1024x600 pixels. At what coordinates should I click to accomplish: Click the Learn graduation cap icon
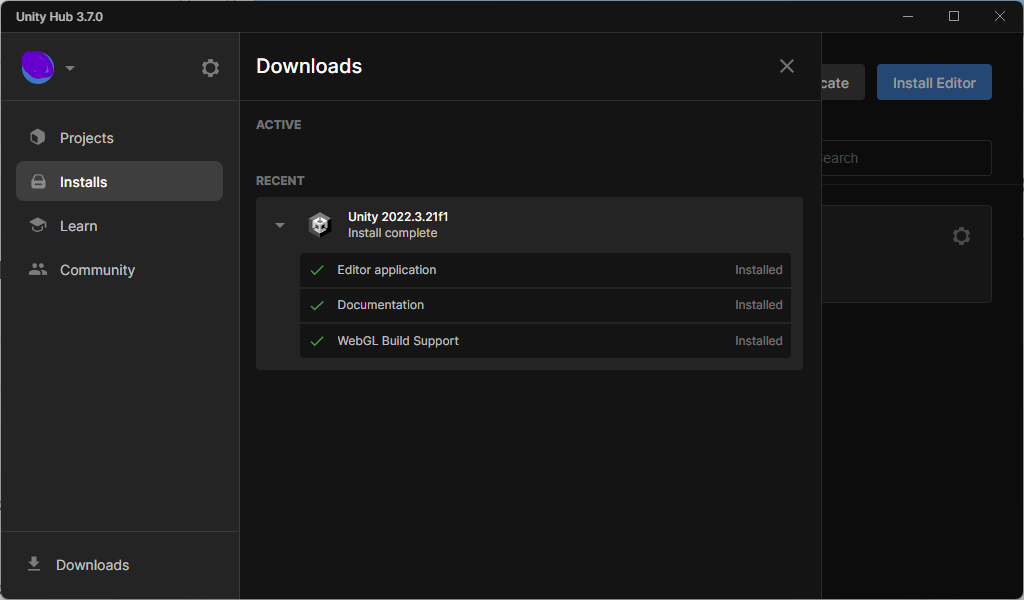[x=38, y=225]
